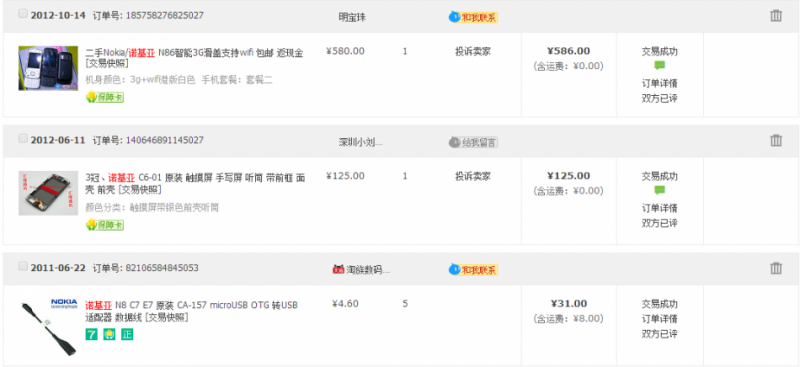The image size is (800, 367).
Task: Click the 保障卡 badge under the N86 phone
Action: (x=105, y=97)
